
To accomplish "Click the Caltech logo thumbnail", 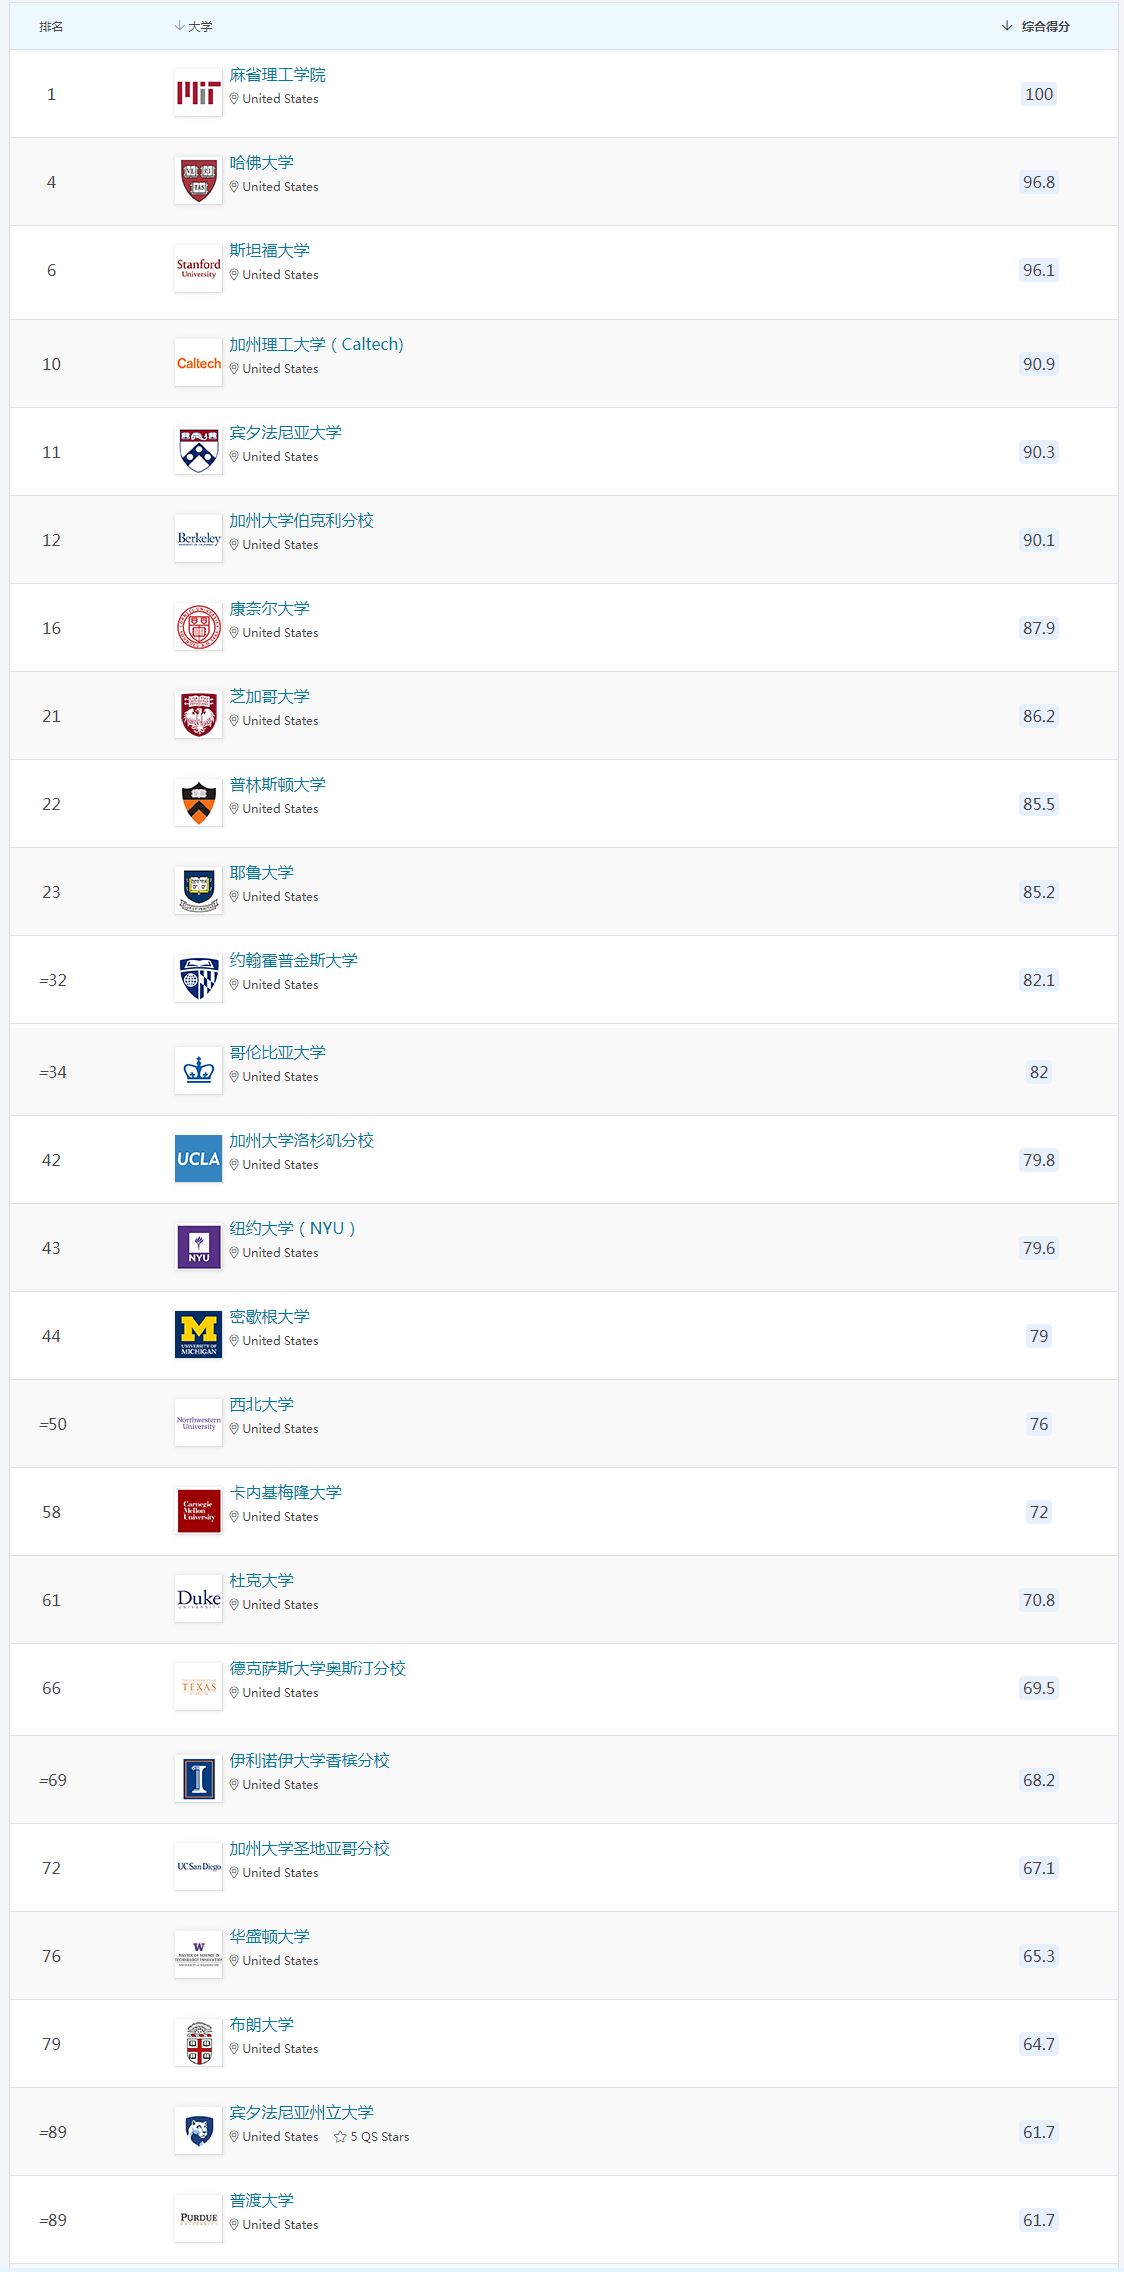I will (x=198, y=363).
